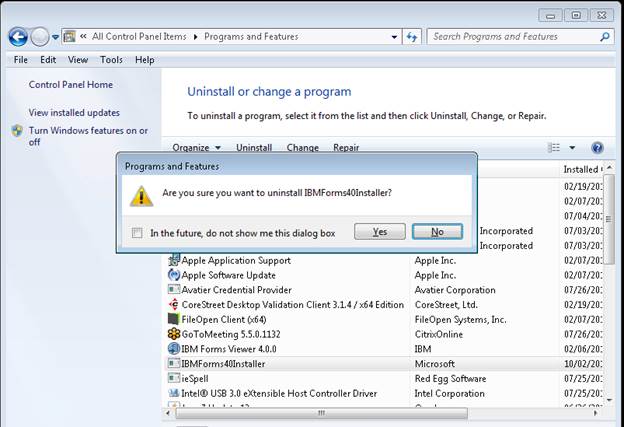
Task: Open the View menu
Action: tap(78, 60)
